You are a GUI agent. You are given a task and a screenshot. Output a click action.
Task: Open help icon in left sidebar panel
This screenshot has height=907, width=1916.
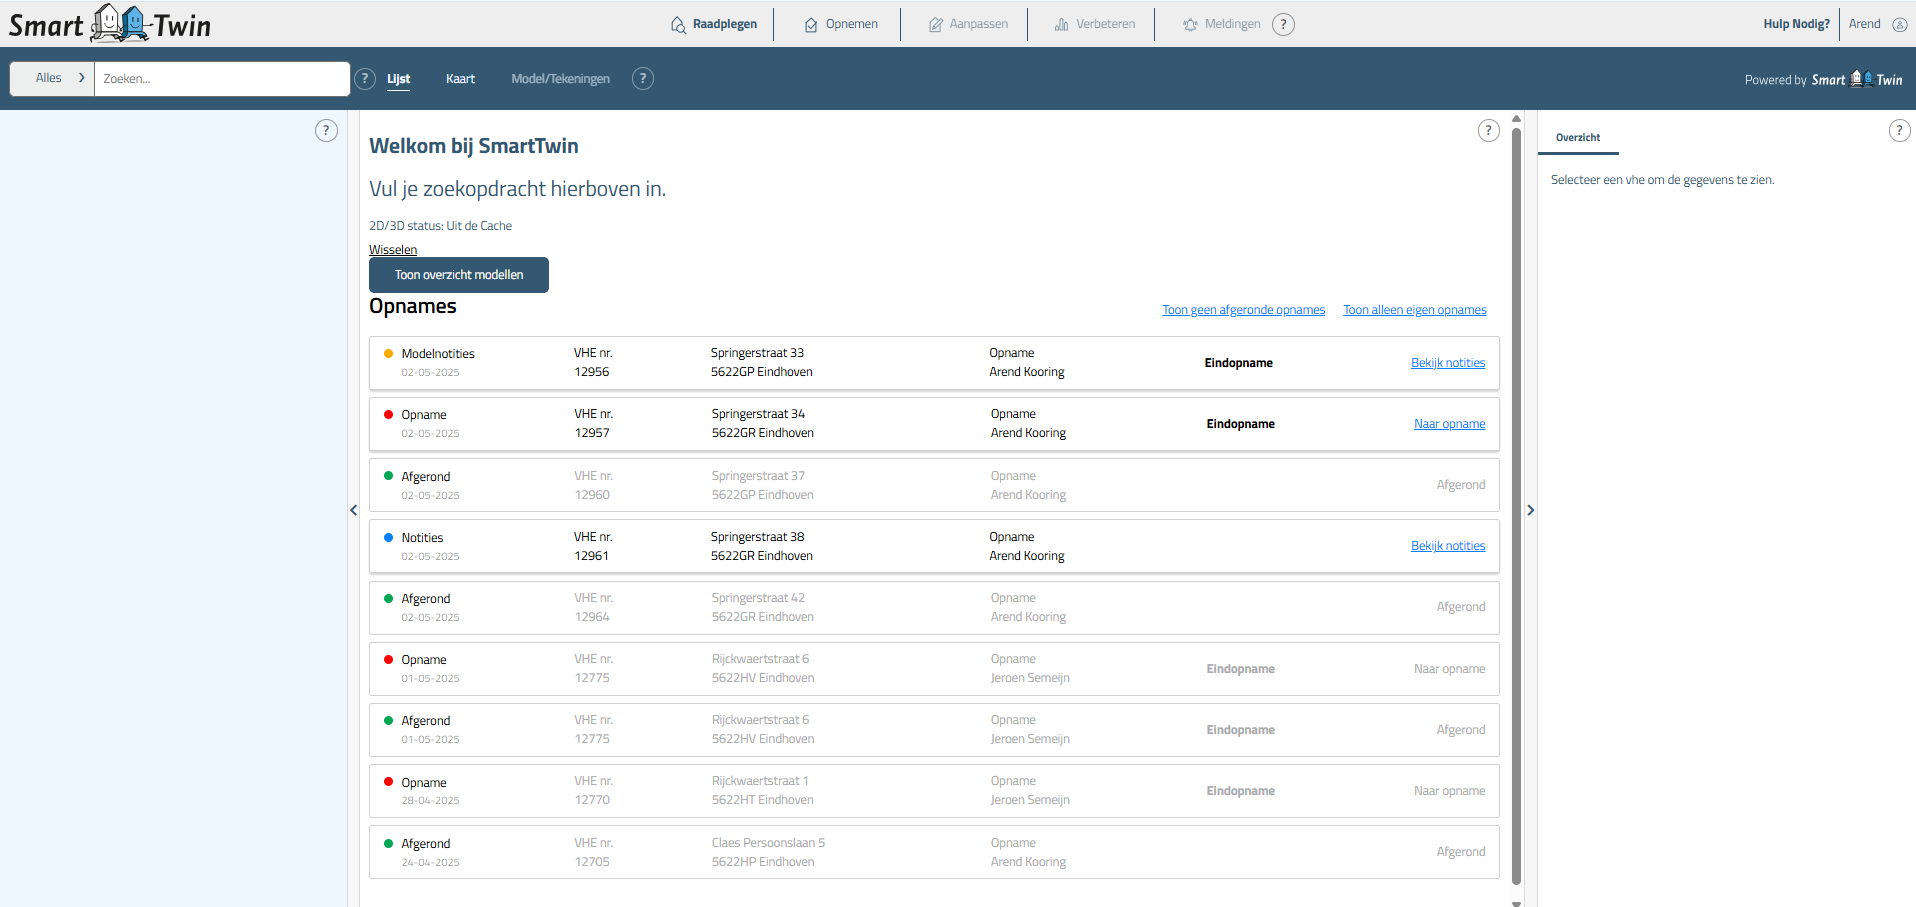(326, 130)
